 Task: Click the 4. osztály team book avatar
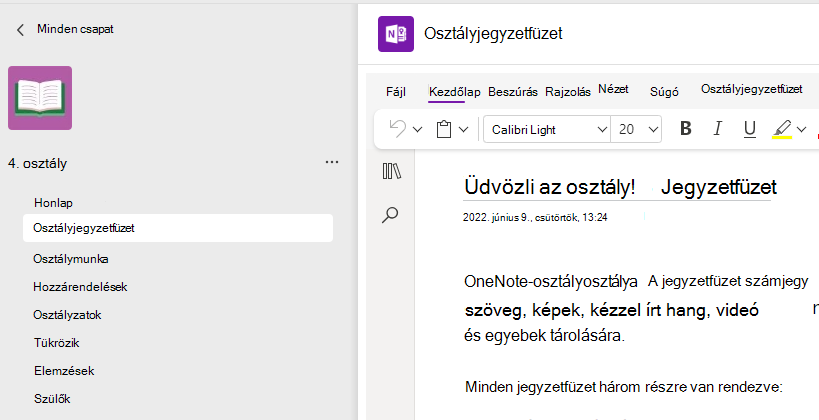pos(40,98)
